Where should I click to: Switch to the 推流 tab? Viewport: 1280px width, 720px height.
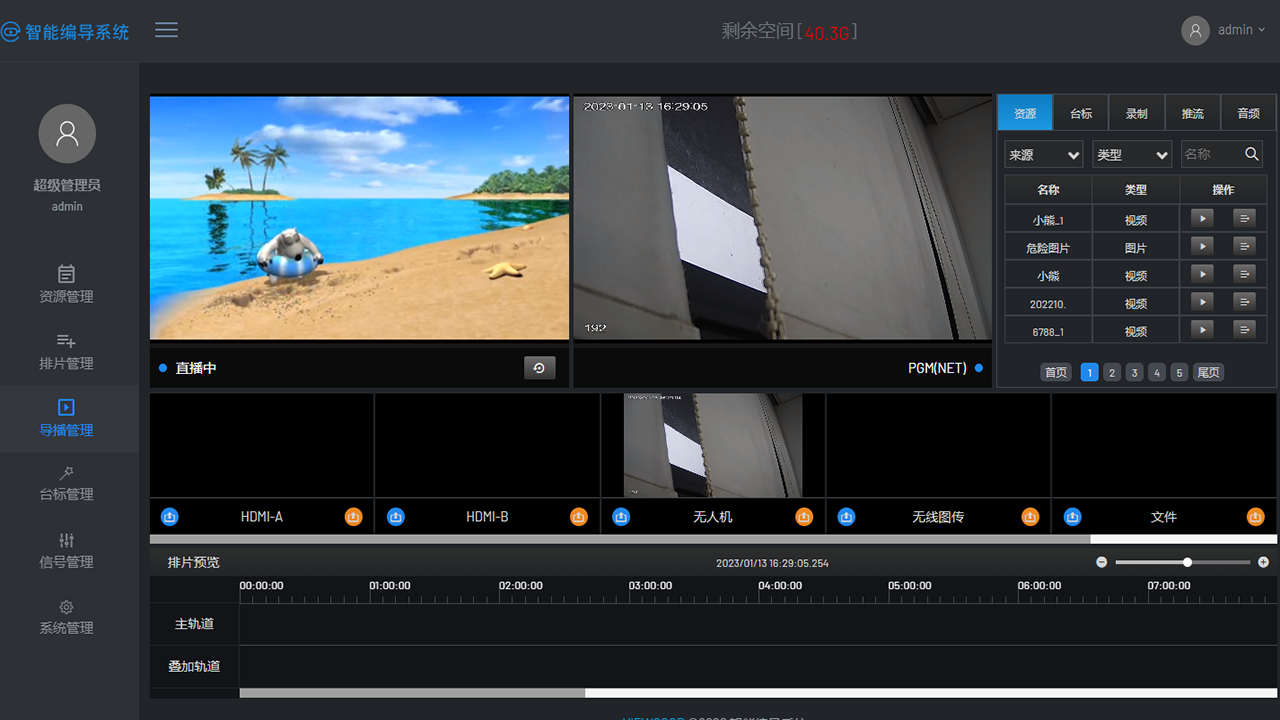[x=1193, y=113]
